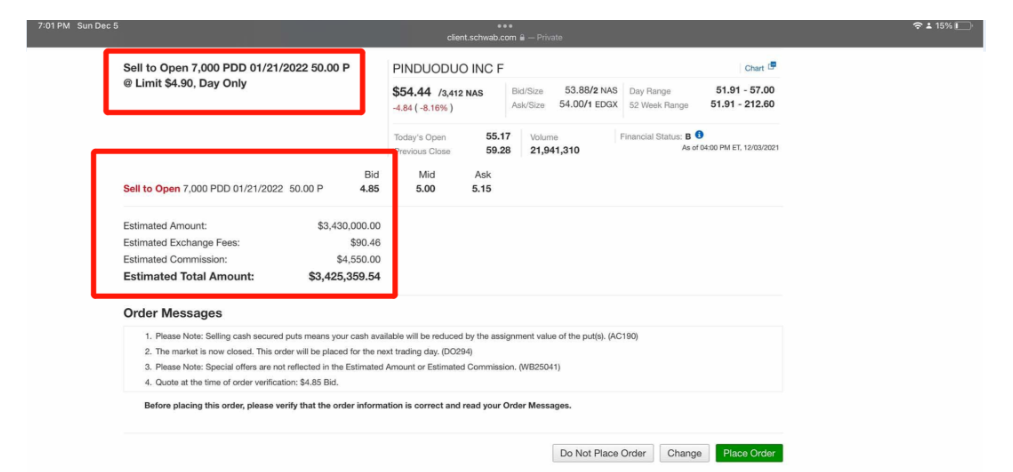The height and width of the screenshot is (472, 1013).
Task: Click the verify order information reminder text
Action: pos(358,406)
